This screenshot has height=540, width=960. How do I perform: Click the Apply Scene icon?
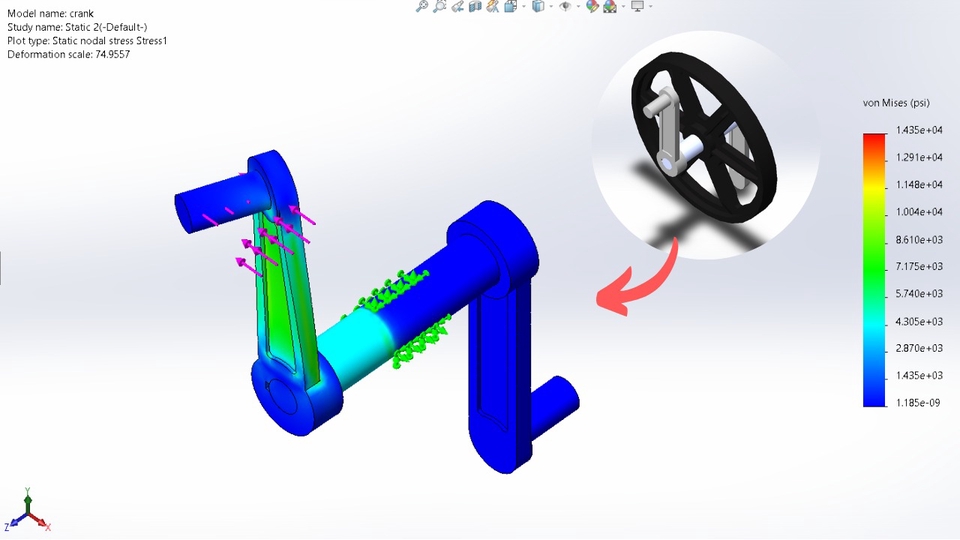point(610,6)
